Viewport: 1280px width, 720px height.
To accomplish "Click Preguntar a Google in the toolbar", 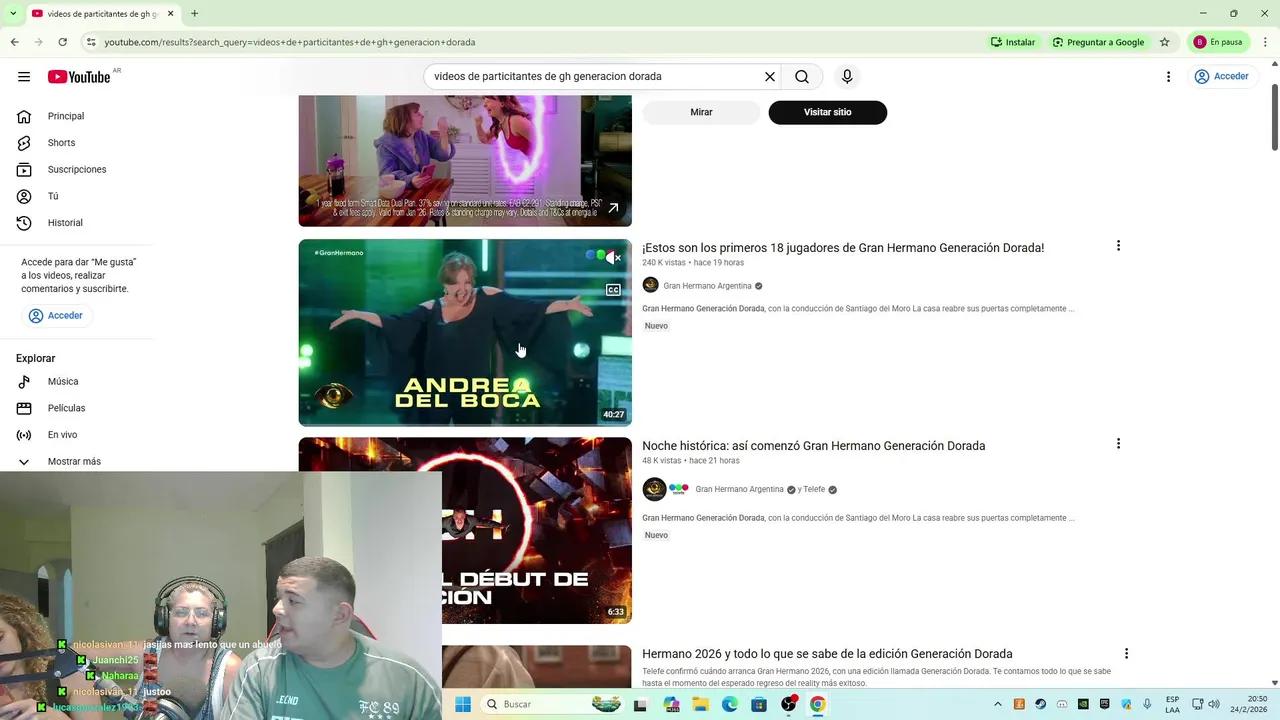I will click(x=1098, y=42).
